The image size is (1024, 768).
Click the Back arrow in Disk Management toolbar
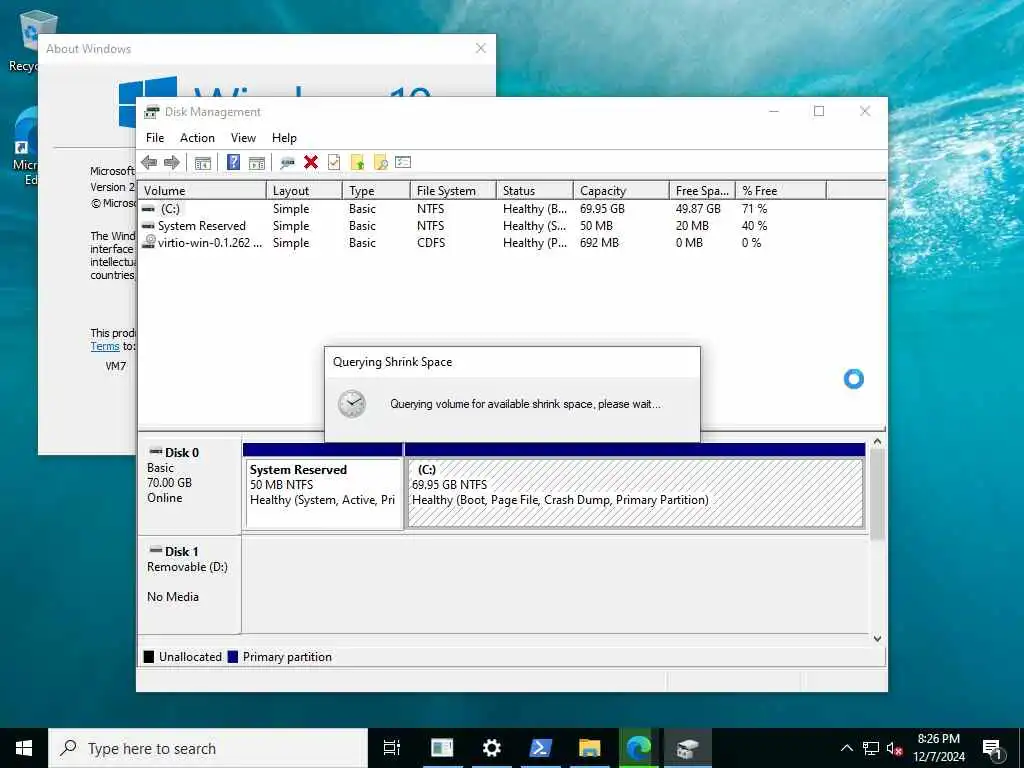(x=149, y=163)
